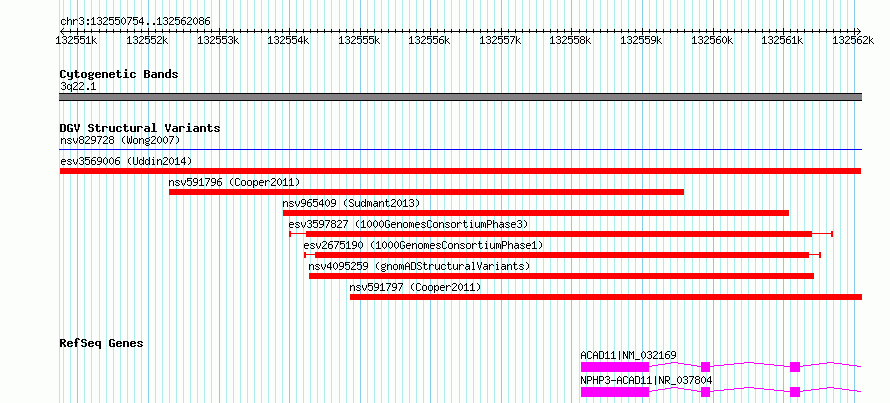The height and width of the screenshot is (403, 890).
Task: Click the 132552k ruler tick label
Action: pos(146,40)
